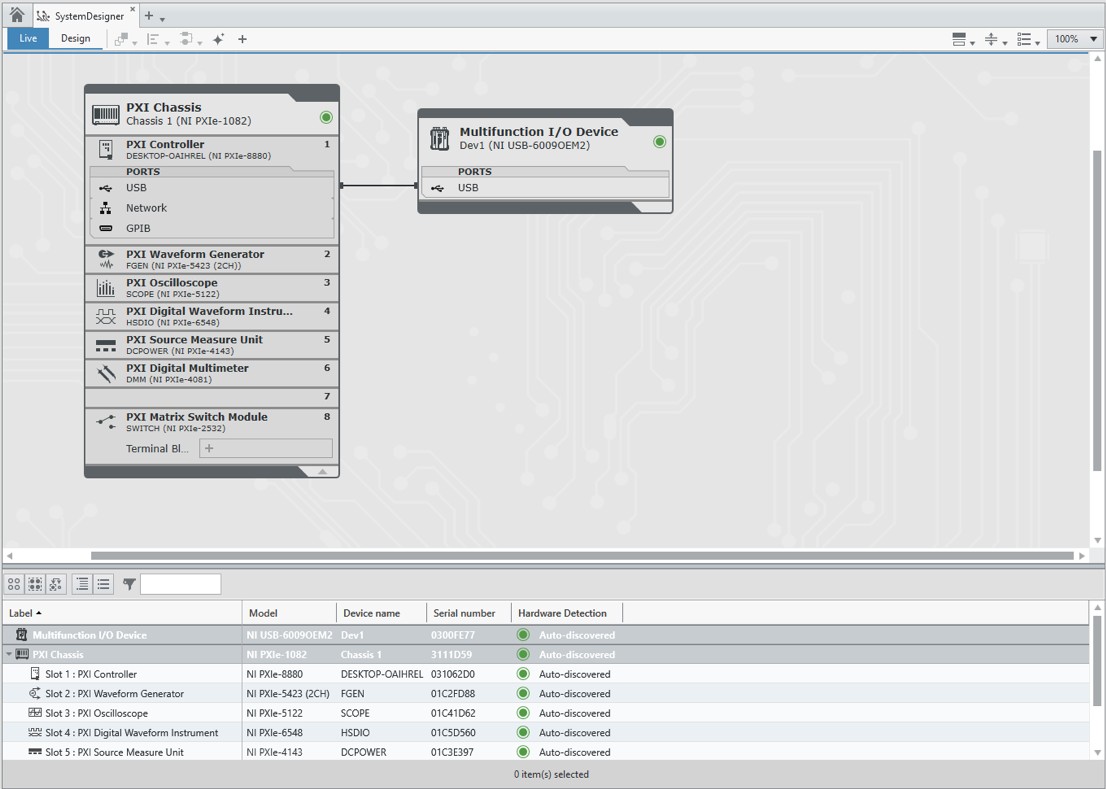Select the PXI Controller slot icon
The image size is (1106, 789).
point(106,149)
